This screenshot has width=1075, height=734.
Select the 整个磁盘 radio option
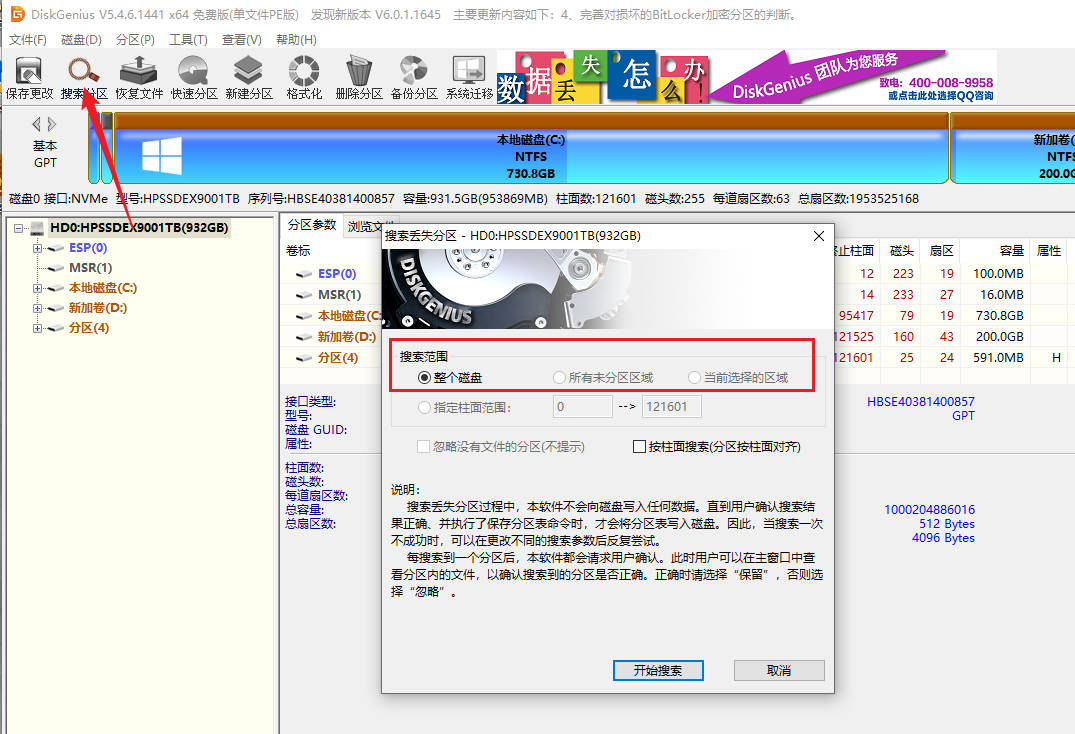pos(450,378)
